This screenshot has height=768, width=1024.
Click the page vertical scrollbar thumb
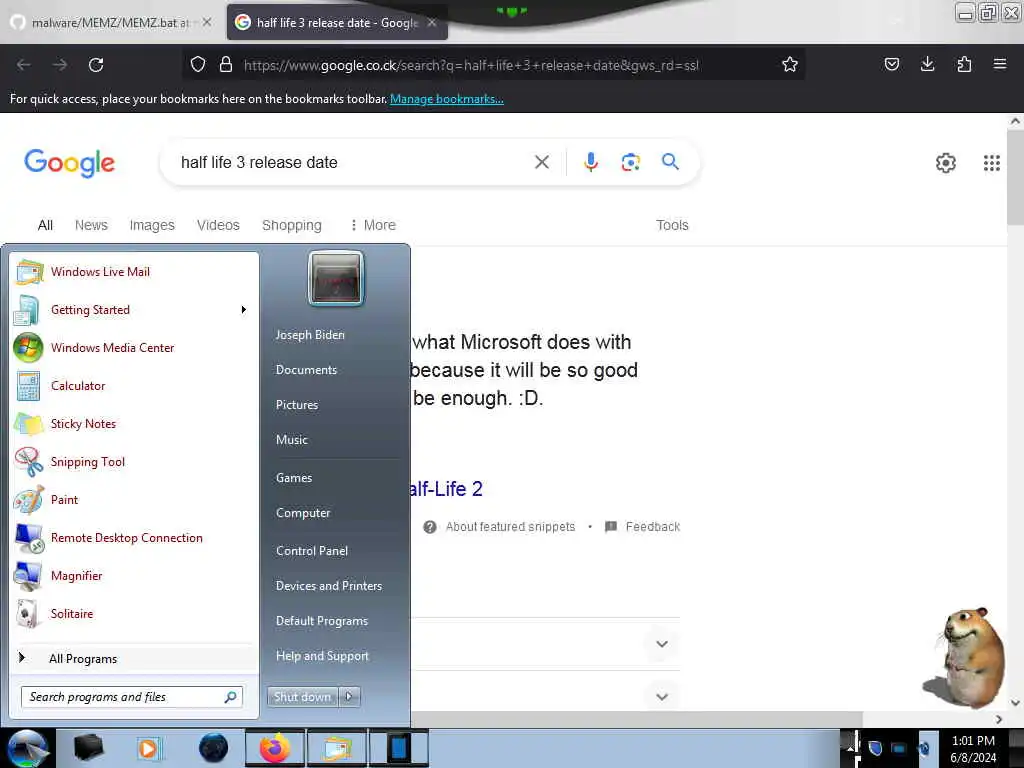[1015, 178]
